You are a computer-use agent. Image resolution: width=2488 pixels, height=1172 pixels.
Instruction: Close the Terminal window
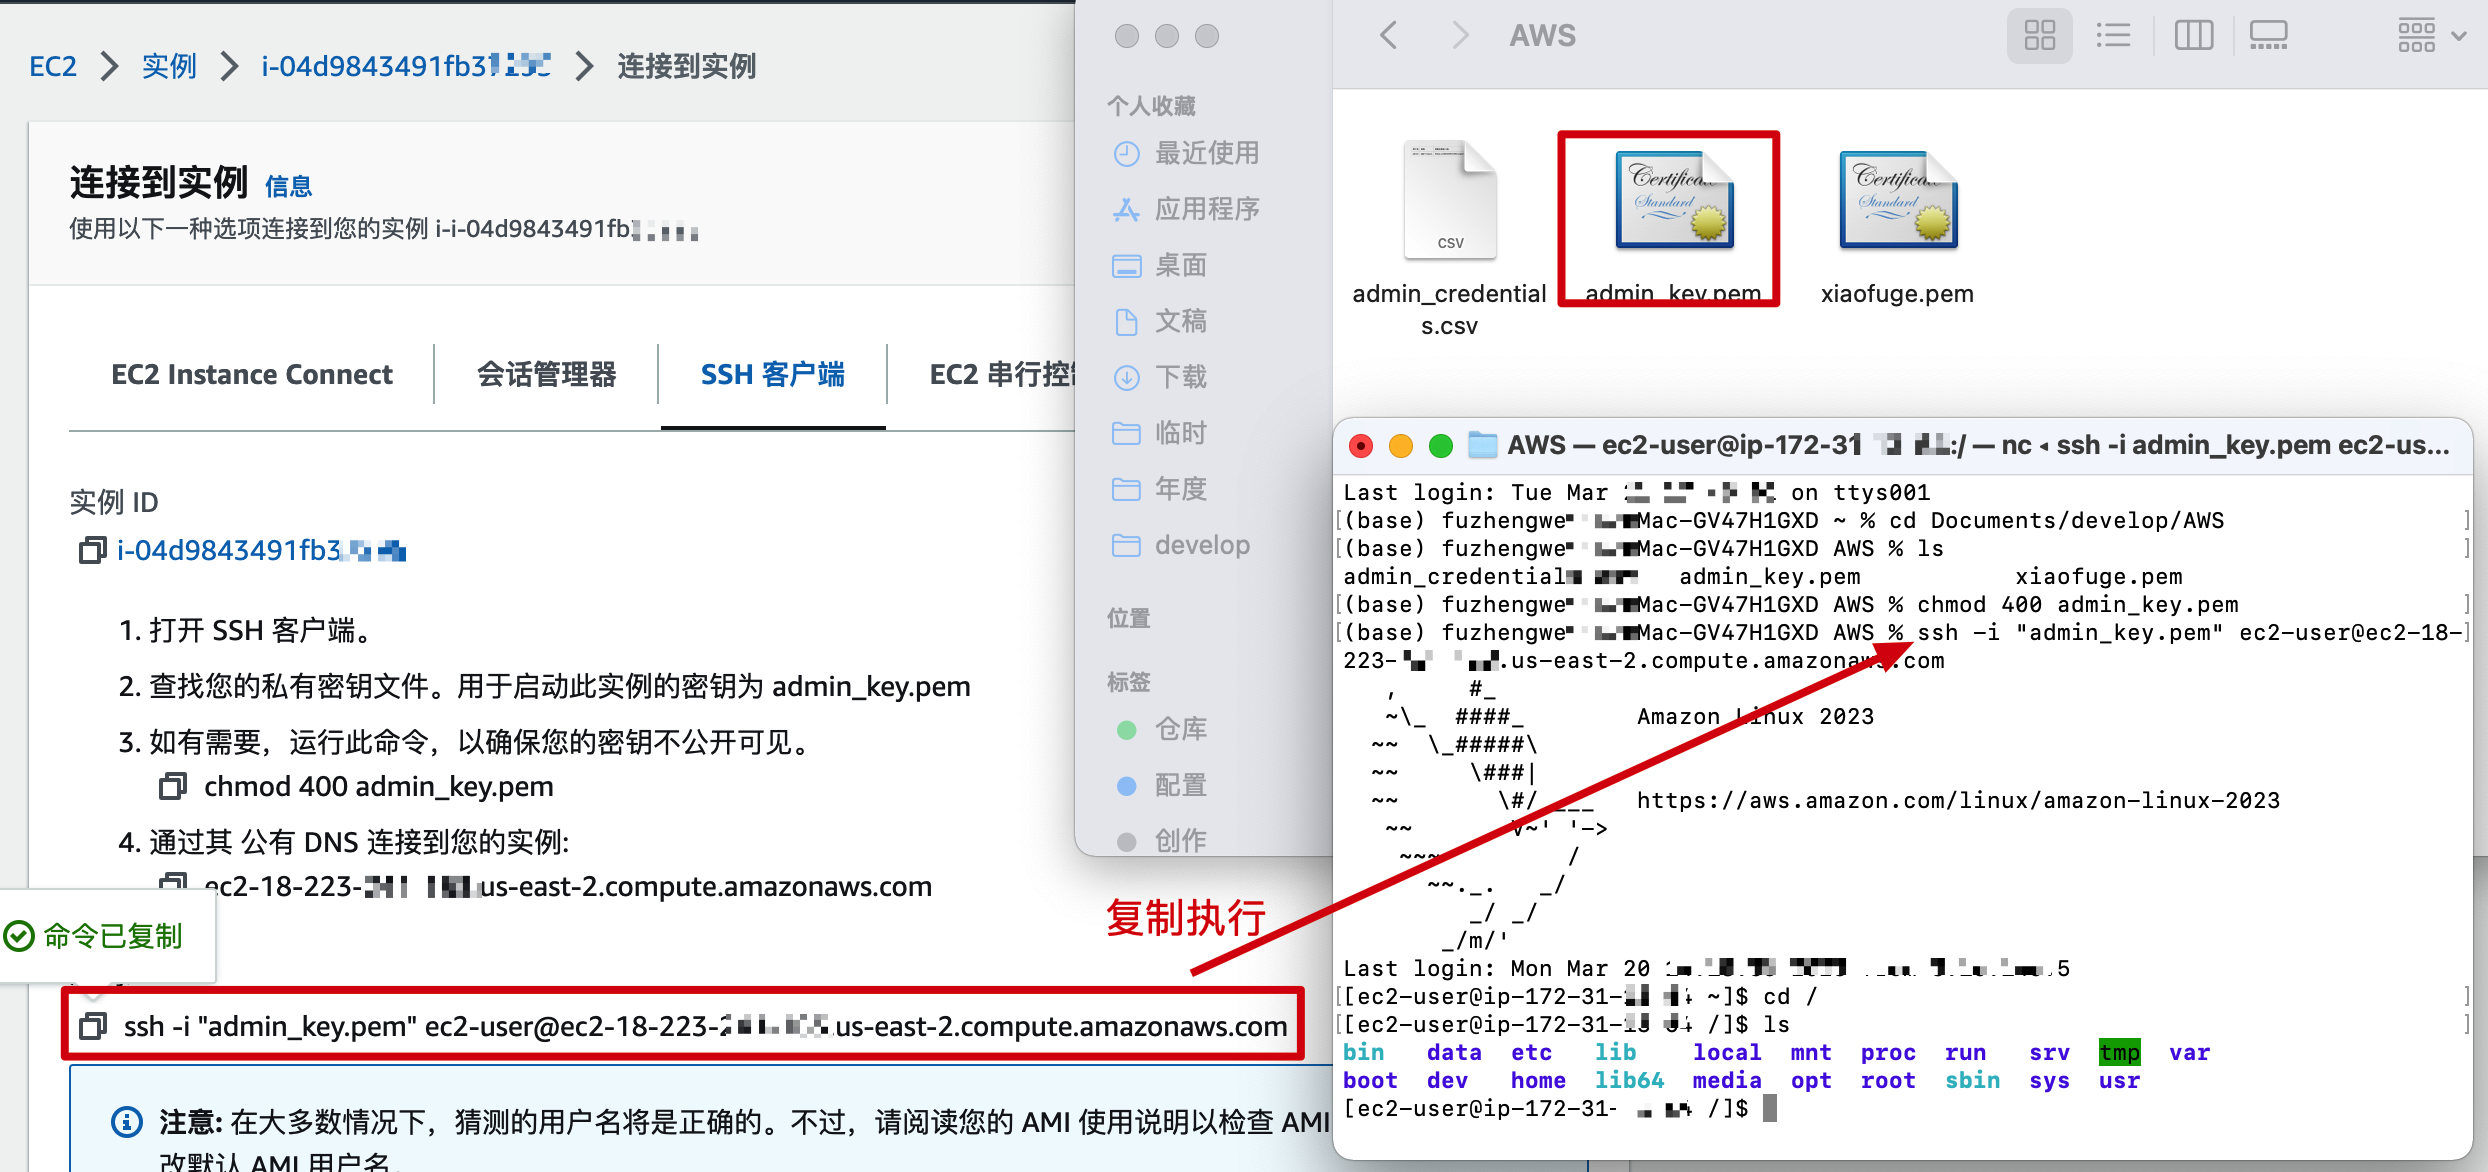tap(1361, 446)
